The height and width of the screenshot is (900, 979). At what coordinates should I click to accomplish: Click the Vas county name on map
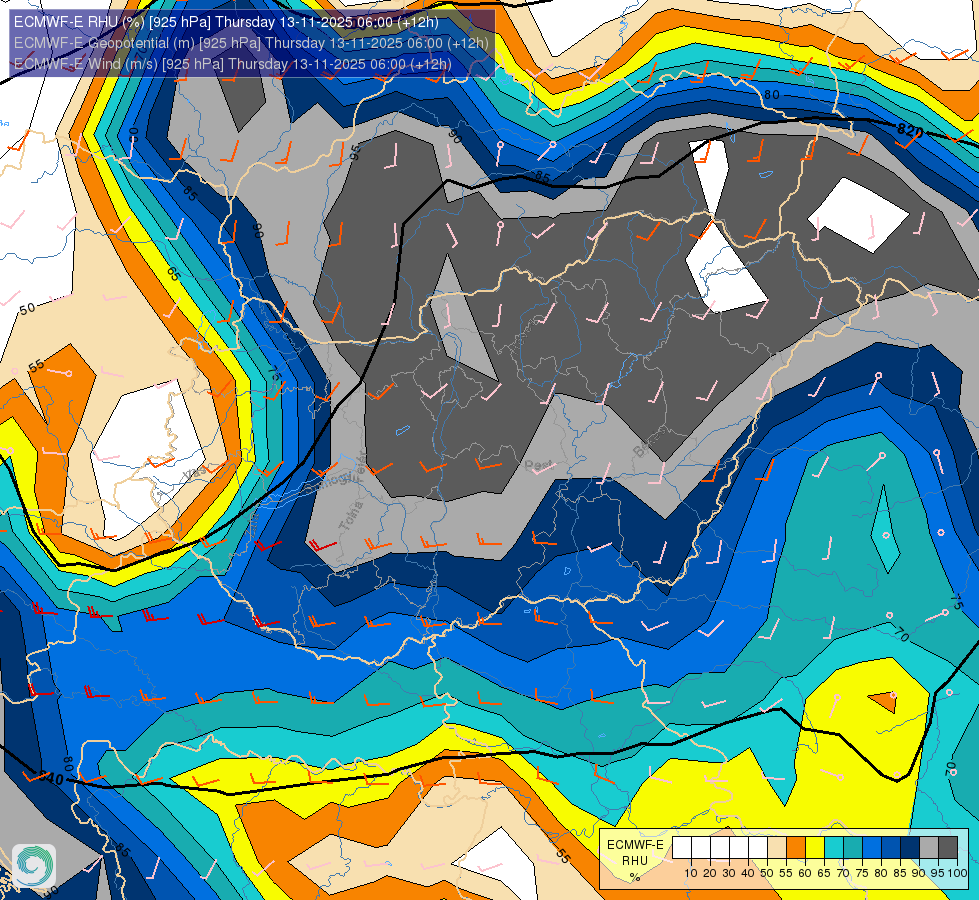tap(195, 474)
